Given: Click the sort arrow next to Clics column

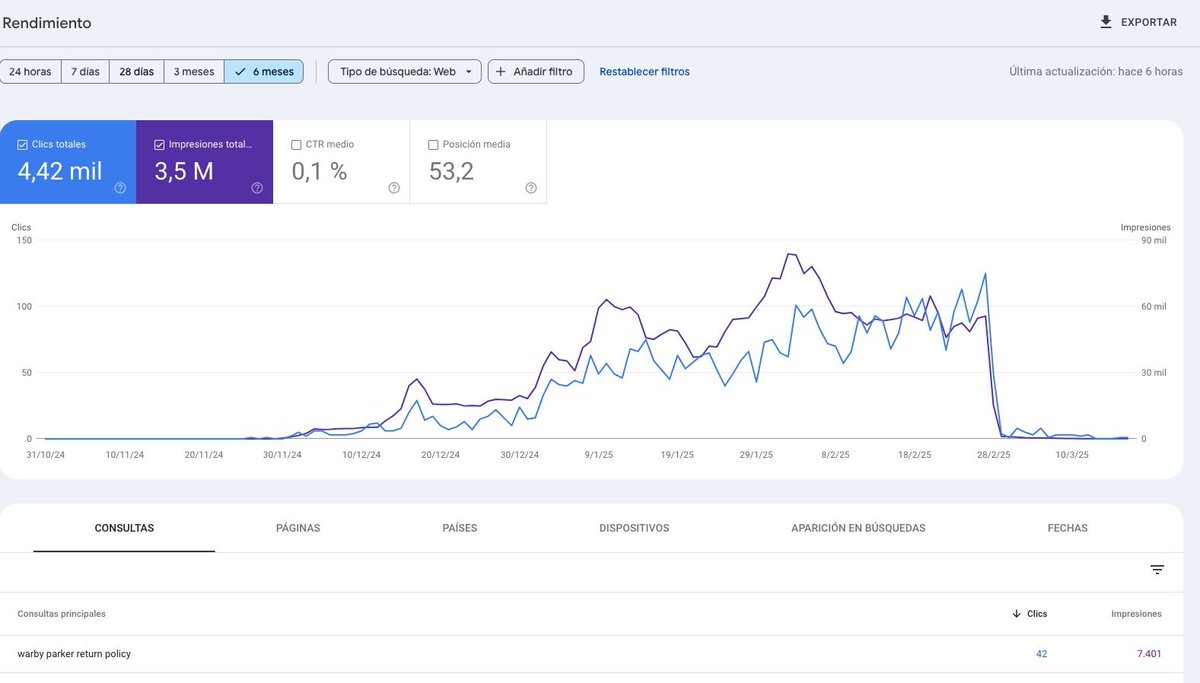Looking at the screenshot, I should pyautogui.click(x=1018, y=613).
